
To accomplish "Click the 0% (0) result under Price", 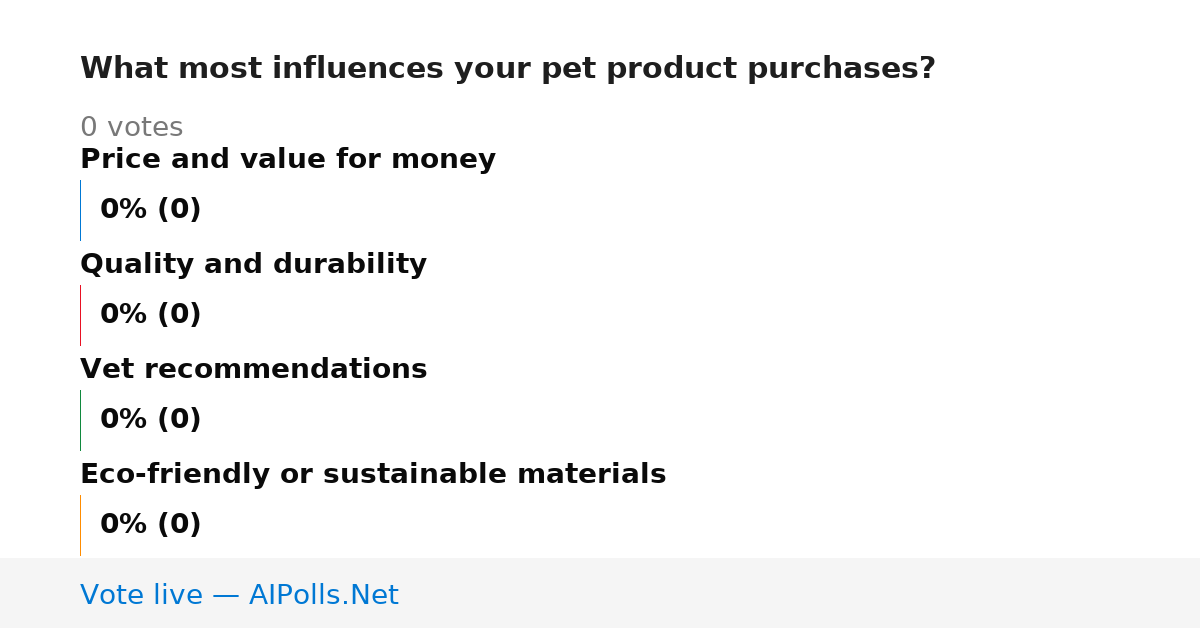I will (150, 210).
